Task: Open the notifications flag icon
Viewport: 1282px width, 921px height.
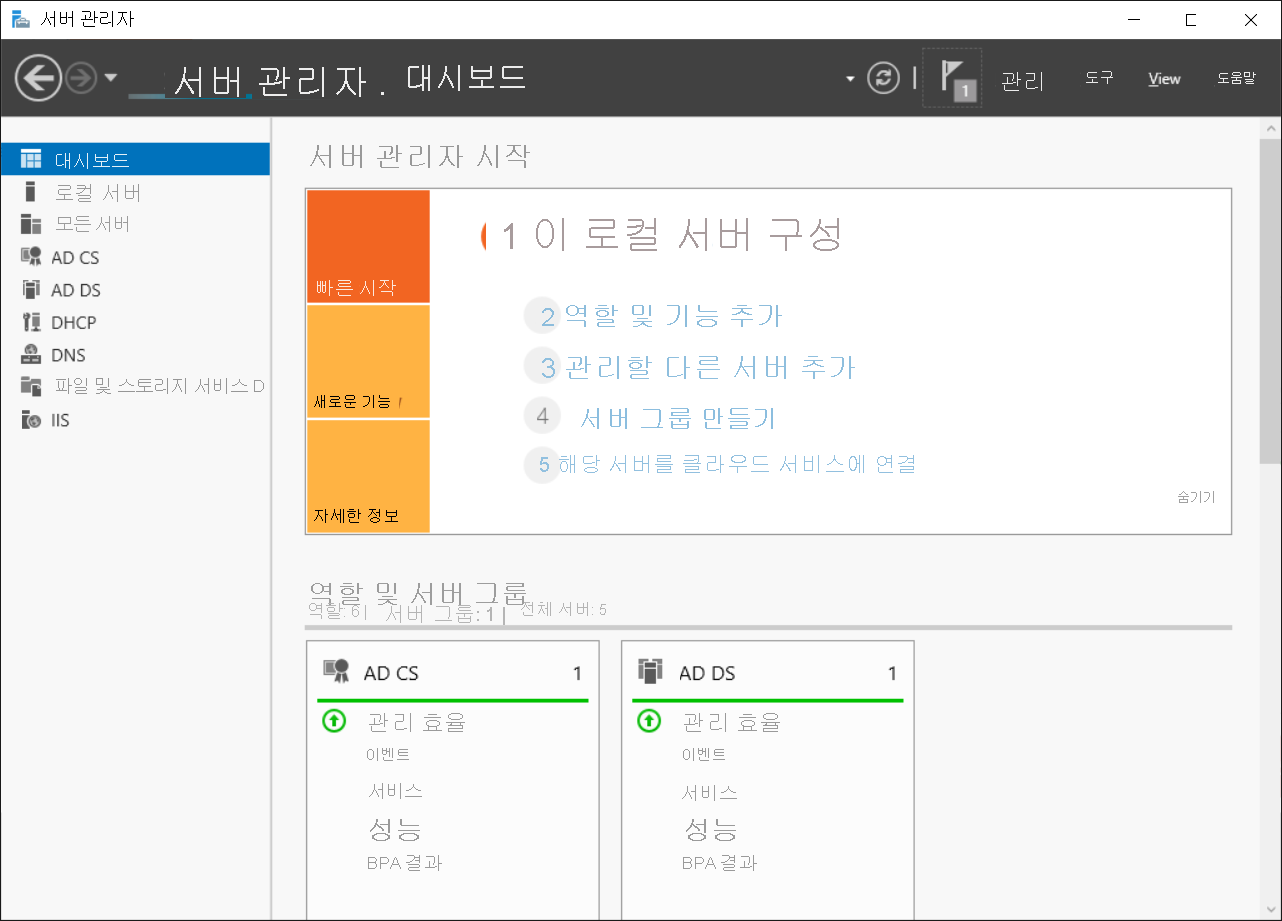Action: point(952,78)
